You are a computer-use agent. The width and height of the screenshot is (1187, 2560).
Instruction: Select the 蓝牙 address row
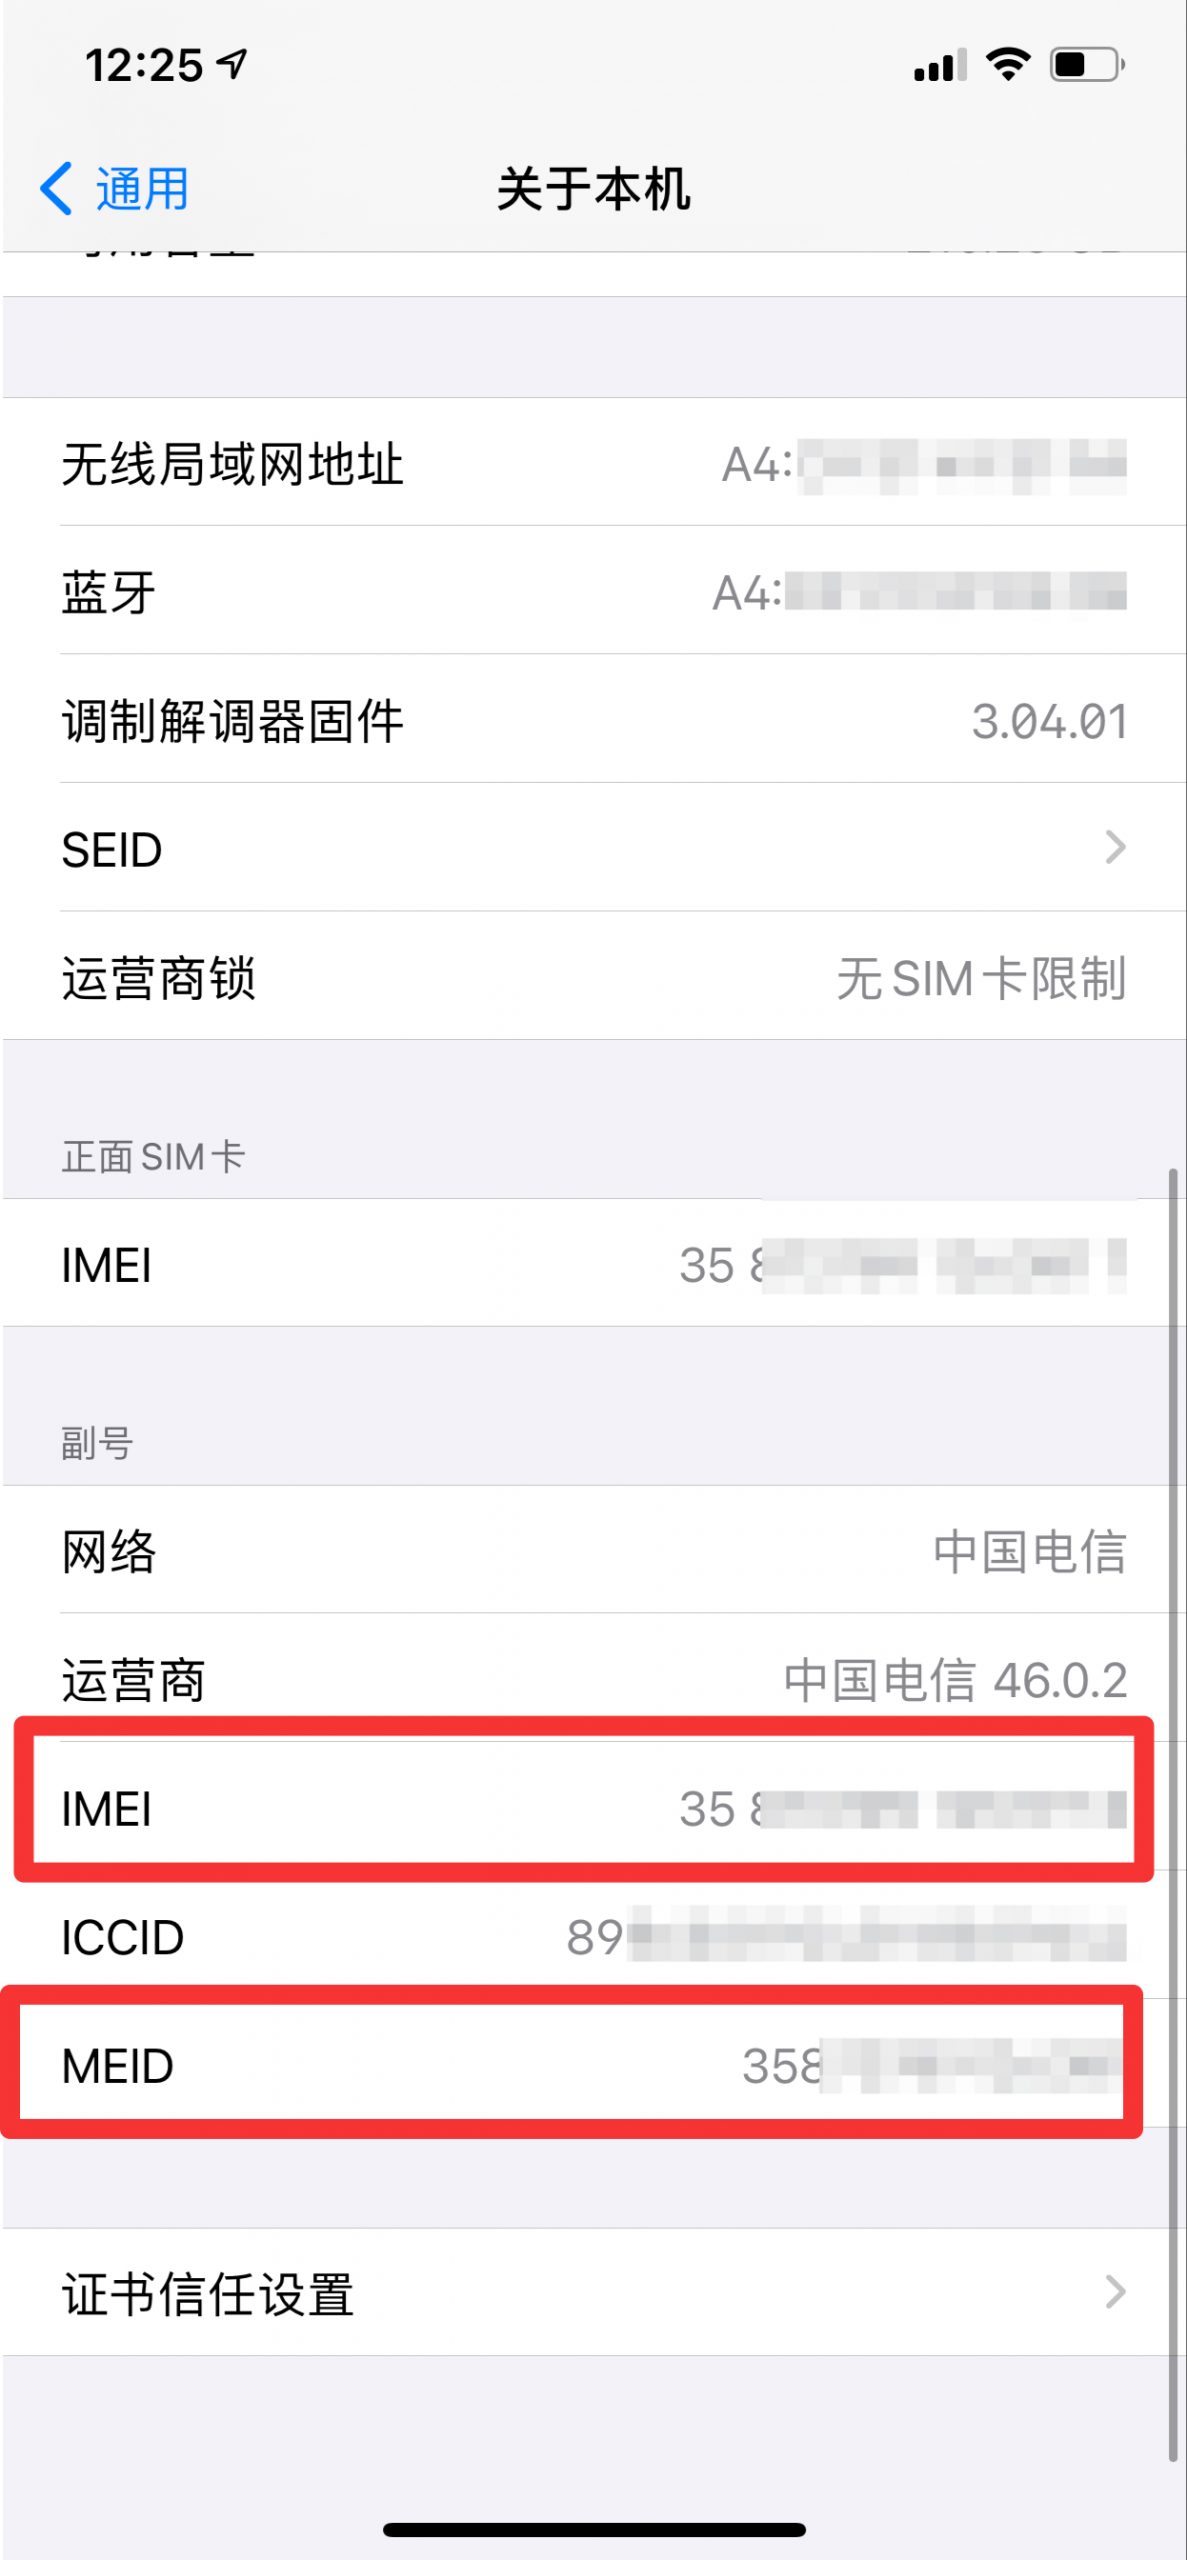(x=593, y=590)
